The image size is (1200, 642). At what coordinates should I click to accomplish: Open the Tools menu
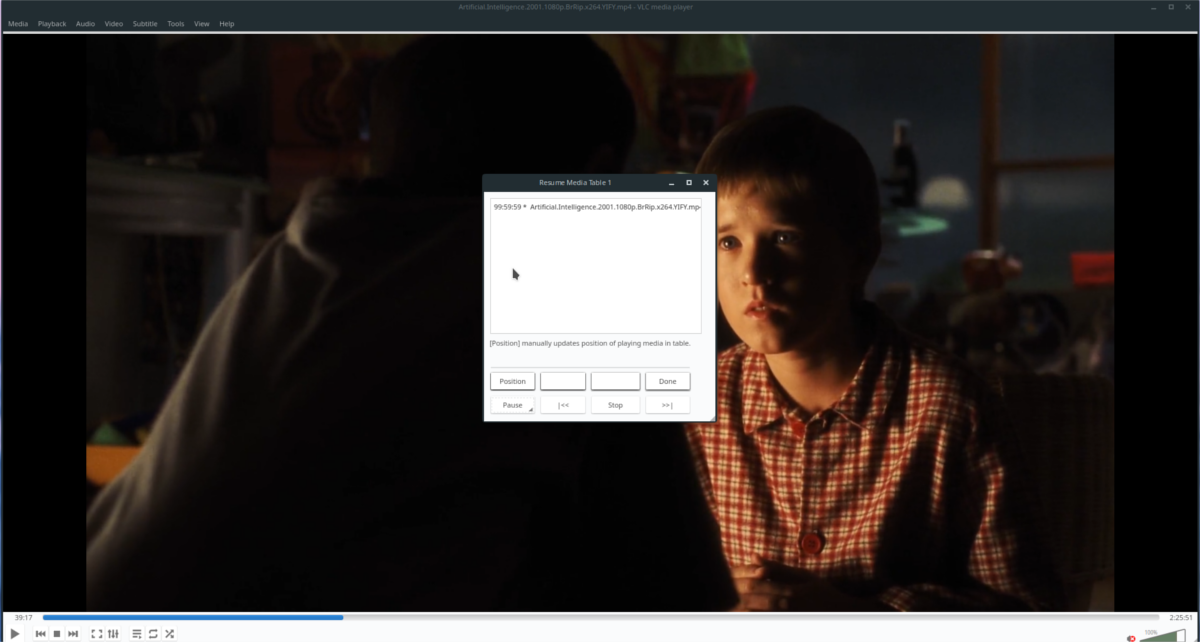[176, 23]
